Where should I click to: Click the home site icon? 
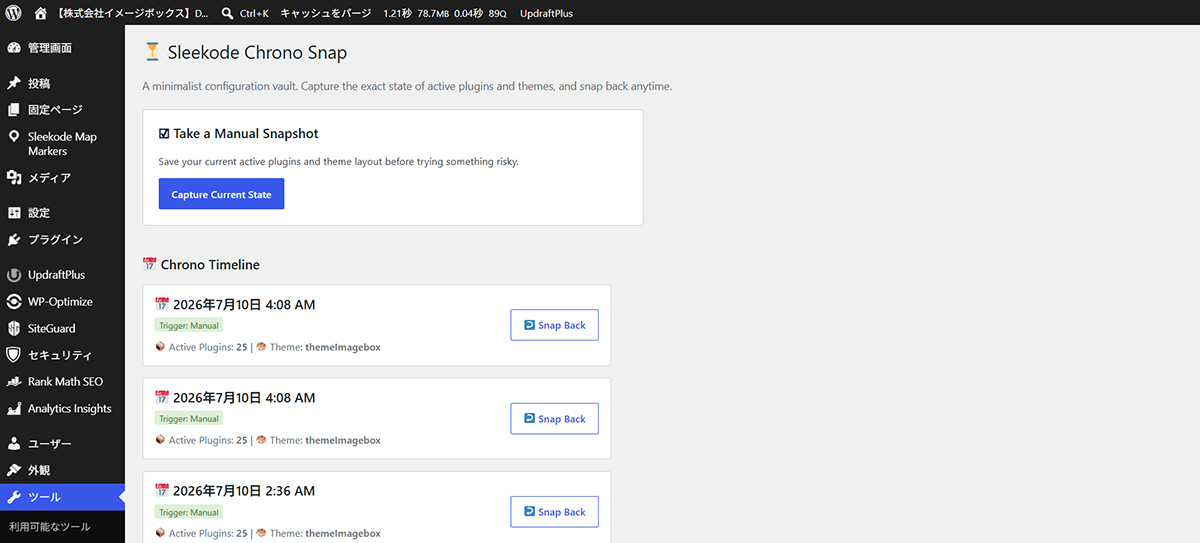tap(40, 13)
